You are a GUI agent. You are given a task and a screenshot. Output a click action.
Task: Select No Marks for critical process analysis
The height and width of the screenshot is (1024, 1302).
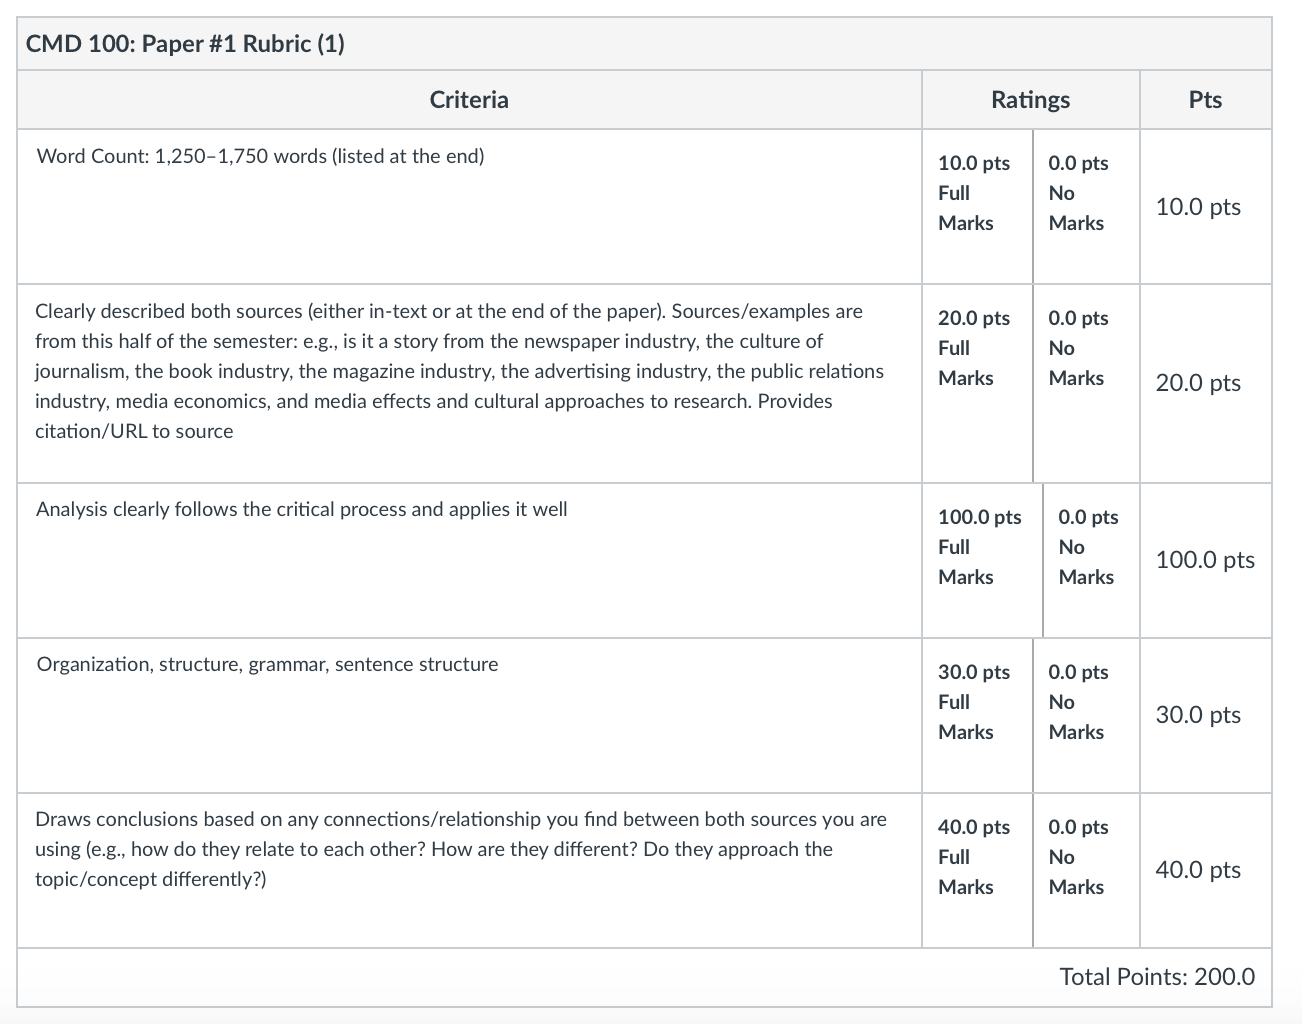pos(1091,560)
